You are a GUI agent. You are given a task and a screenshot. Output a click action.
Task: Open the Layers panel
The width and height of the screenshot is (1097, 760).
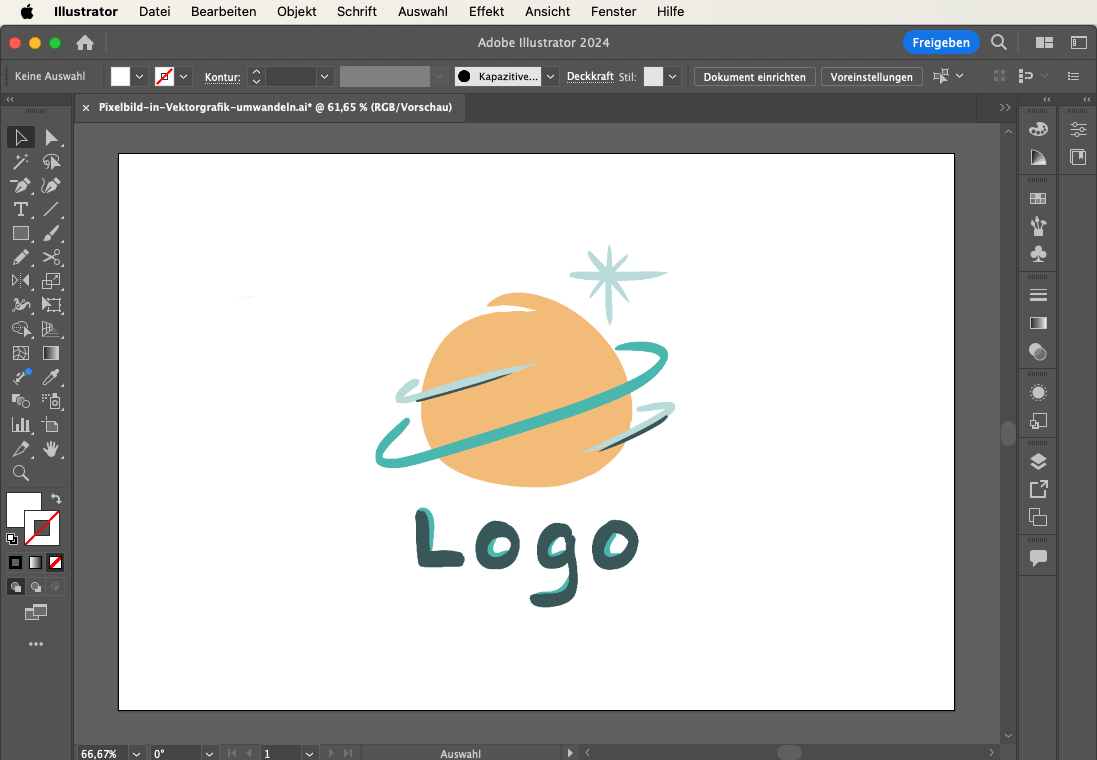tap(1038, 461)
